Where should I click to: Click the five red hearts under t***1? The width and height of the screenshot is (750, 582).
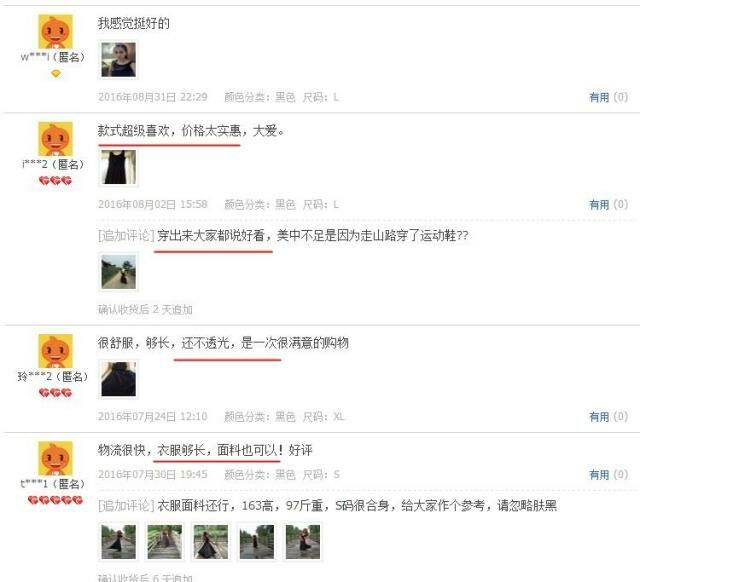pyautogui.click(x=55, y=500)
